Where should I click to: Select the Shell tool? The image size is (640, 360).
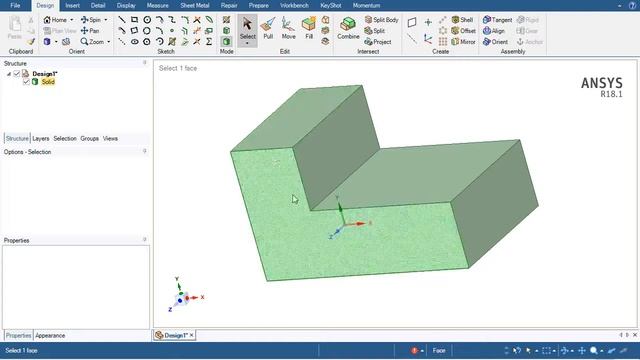[x=462, y=20]
